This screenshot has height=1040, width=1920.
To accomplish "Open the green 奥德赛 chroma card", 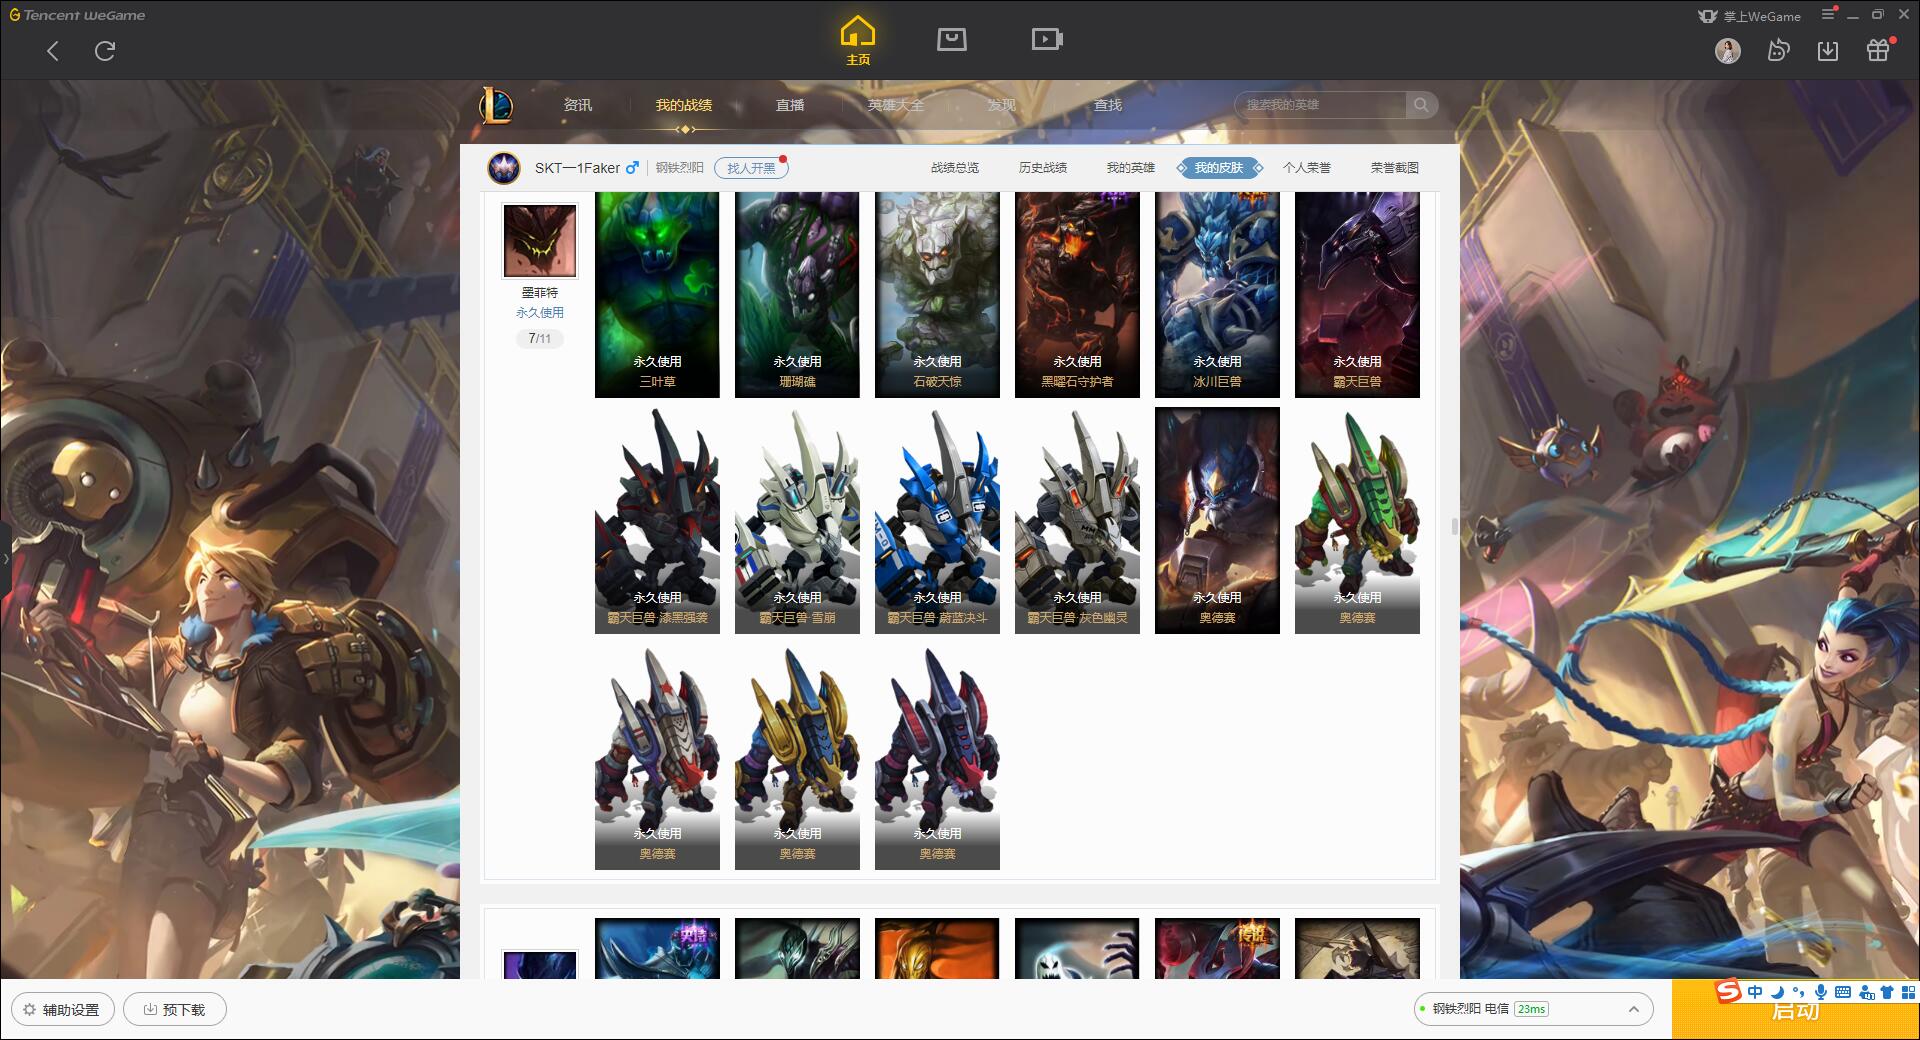I will 1357,520.
